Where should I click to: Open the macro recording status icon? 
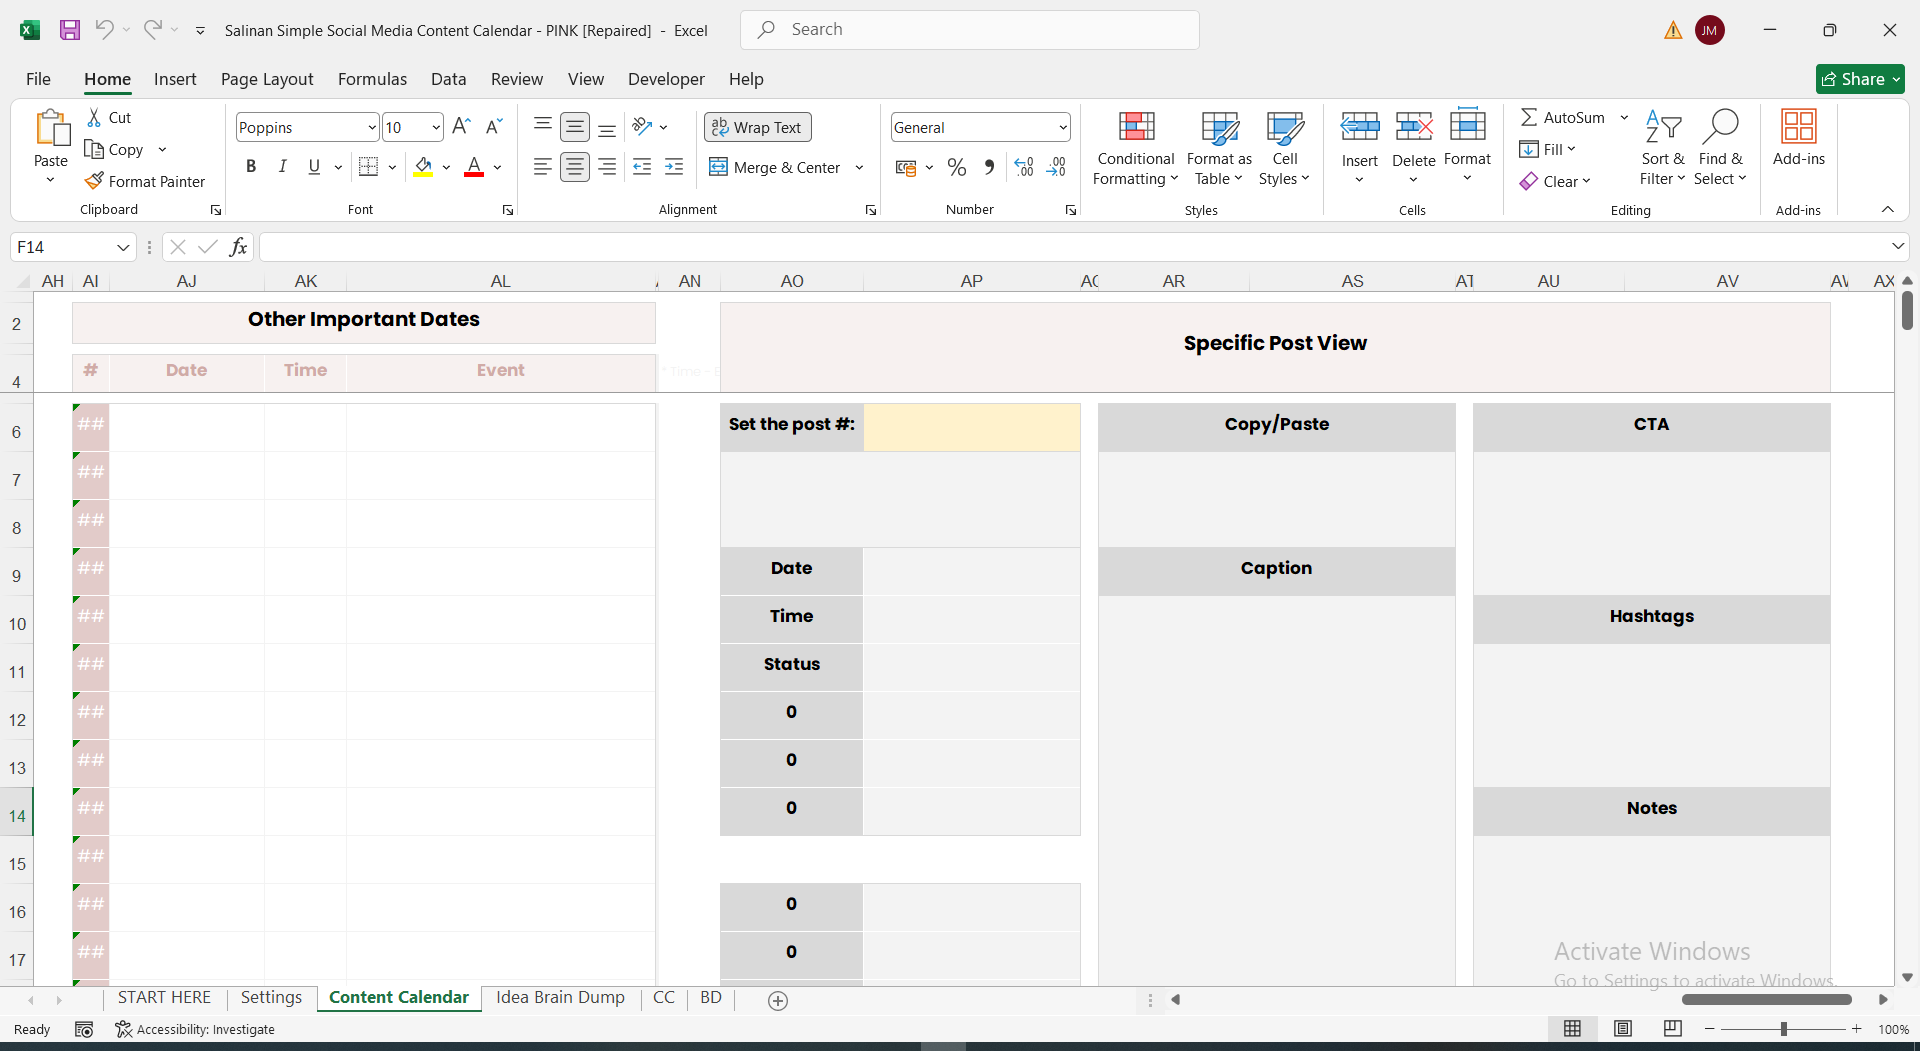point(84,1029)
